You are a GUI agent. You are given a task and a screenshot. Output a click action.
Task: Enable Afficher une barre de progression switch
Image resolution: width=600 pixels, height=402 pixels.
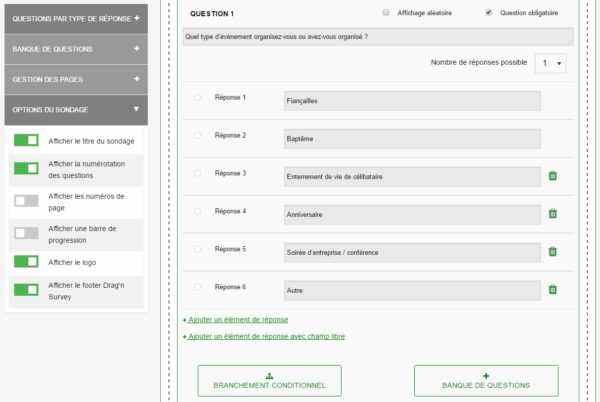26,233
